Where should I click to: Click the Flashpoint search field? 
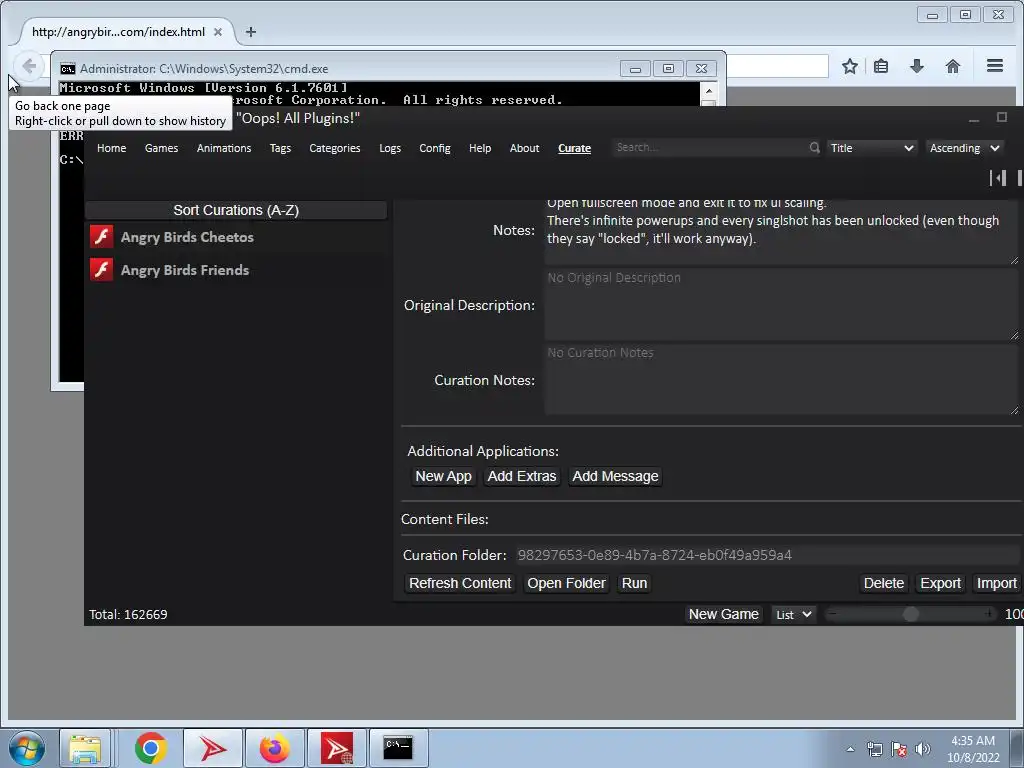point(711,148)
